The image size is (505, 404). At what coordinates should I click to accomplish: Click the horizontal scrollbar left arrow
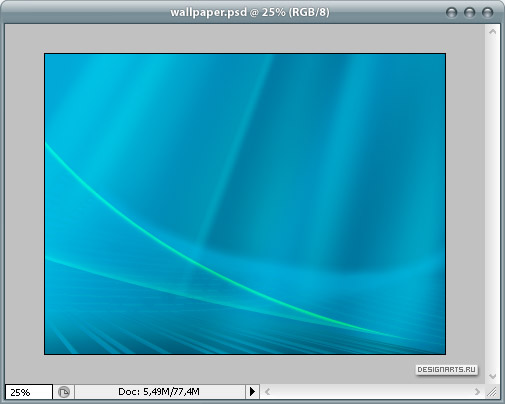[267, 392]
